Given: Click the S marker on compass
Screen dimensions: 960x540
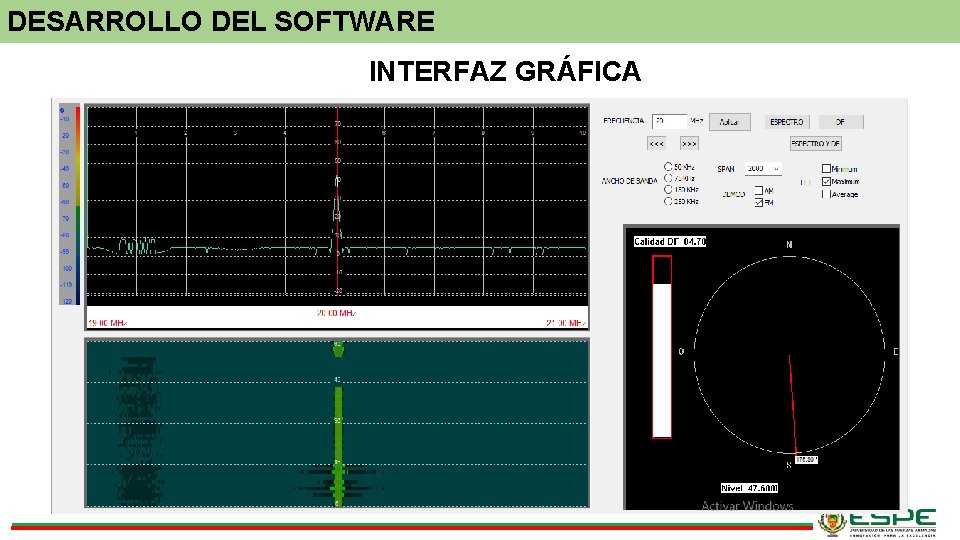Looking at the screenshot, I should pos(789,465).
